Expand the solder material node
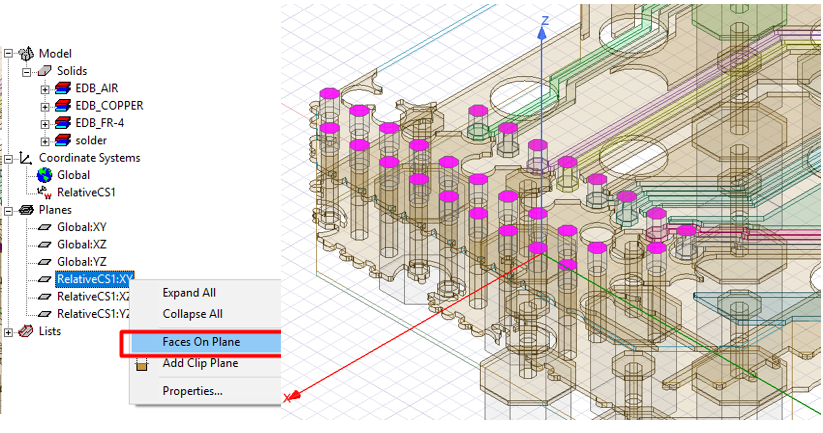This screenshot has height=433, width=823. [x=45, y=141]
